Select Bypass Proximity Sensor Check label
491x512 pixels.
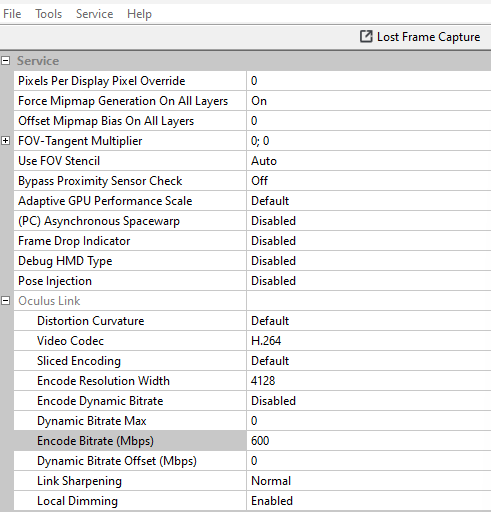coord(100,181)
